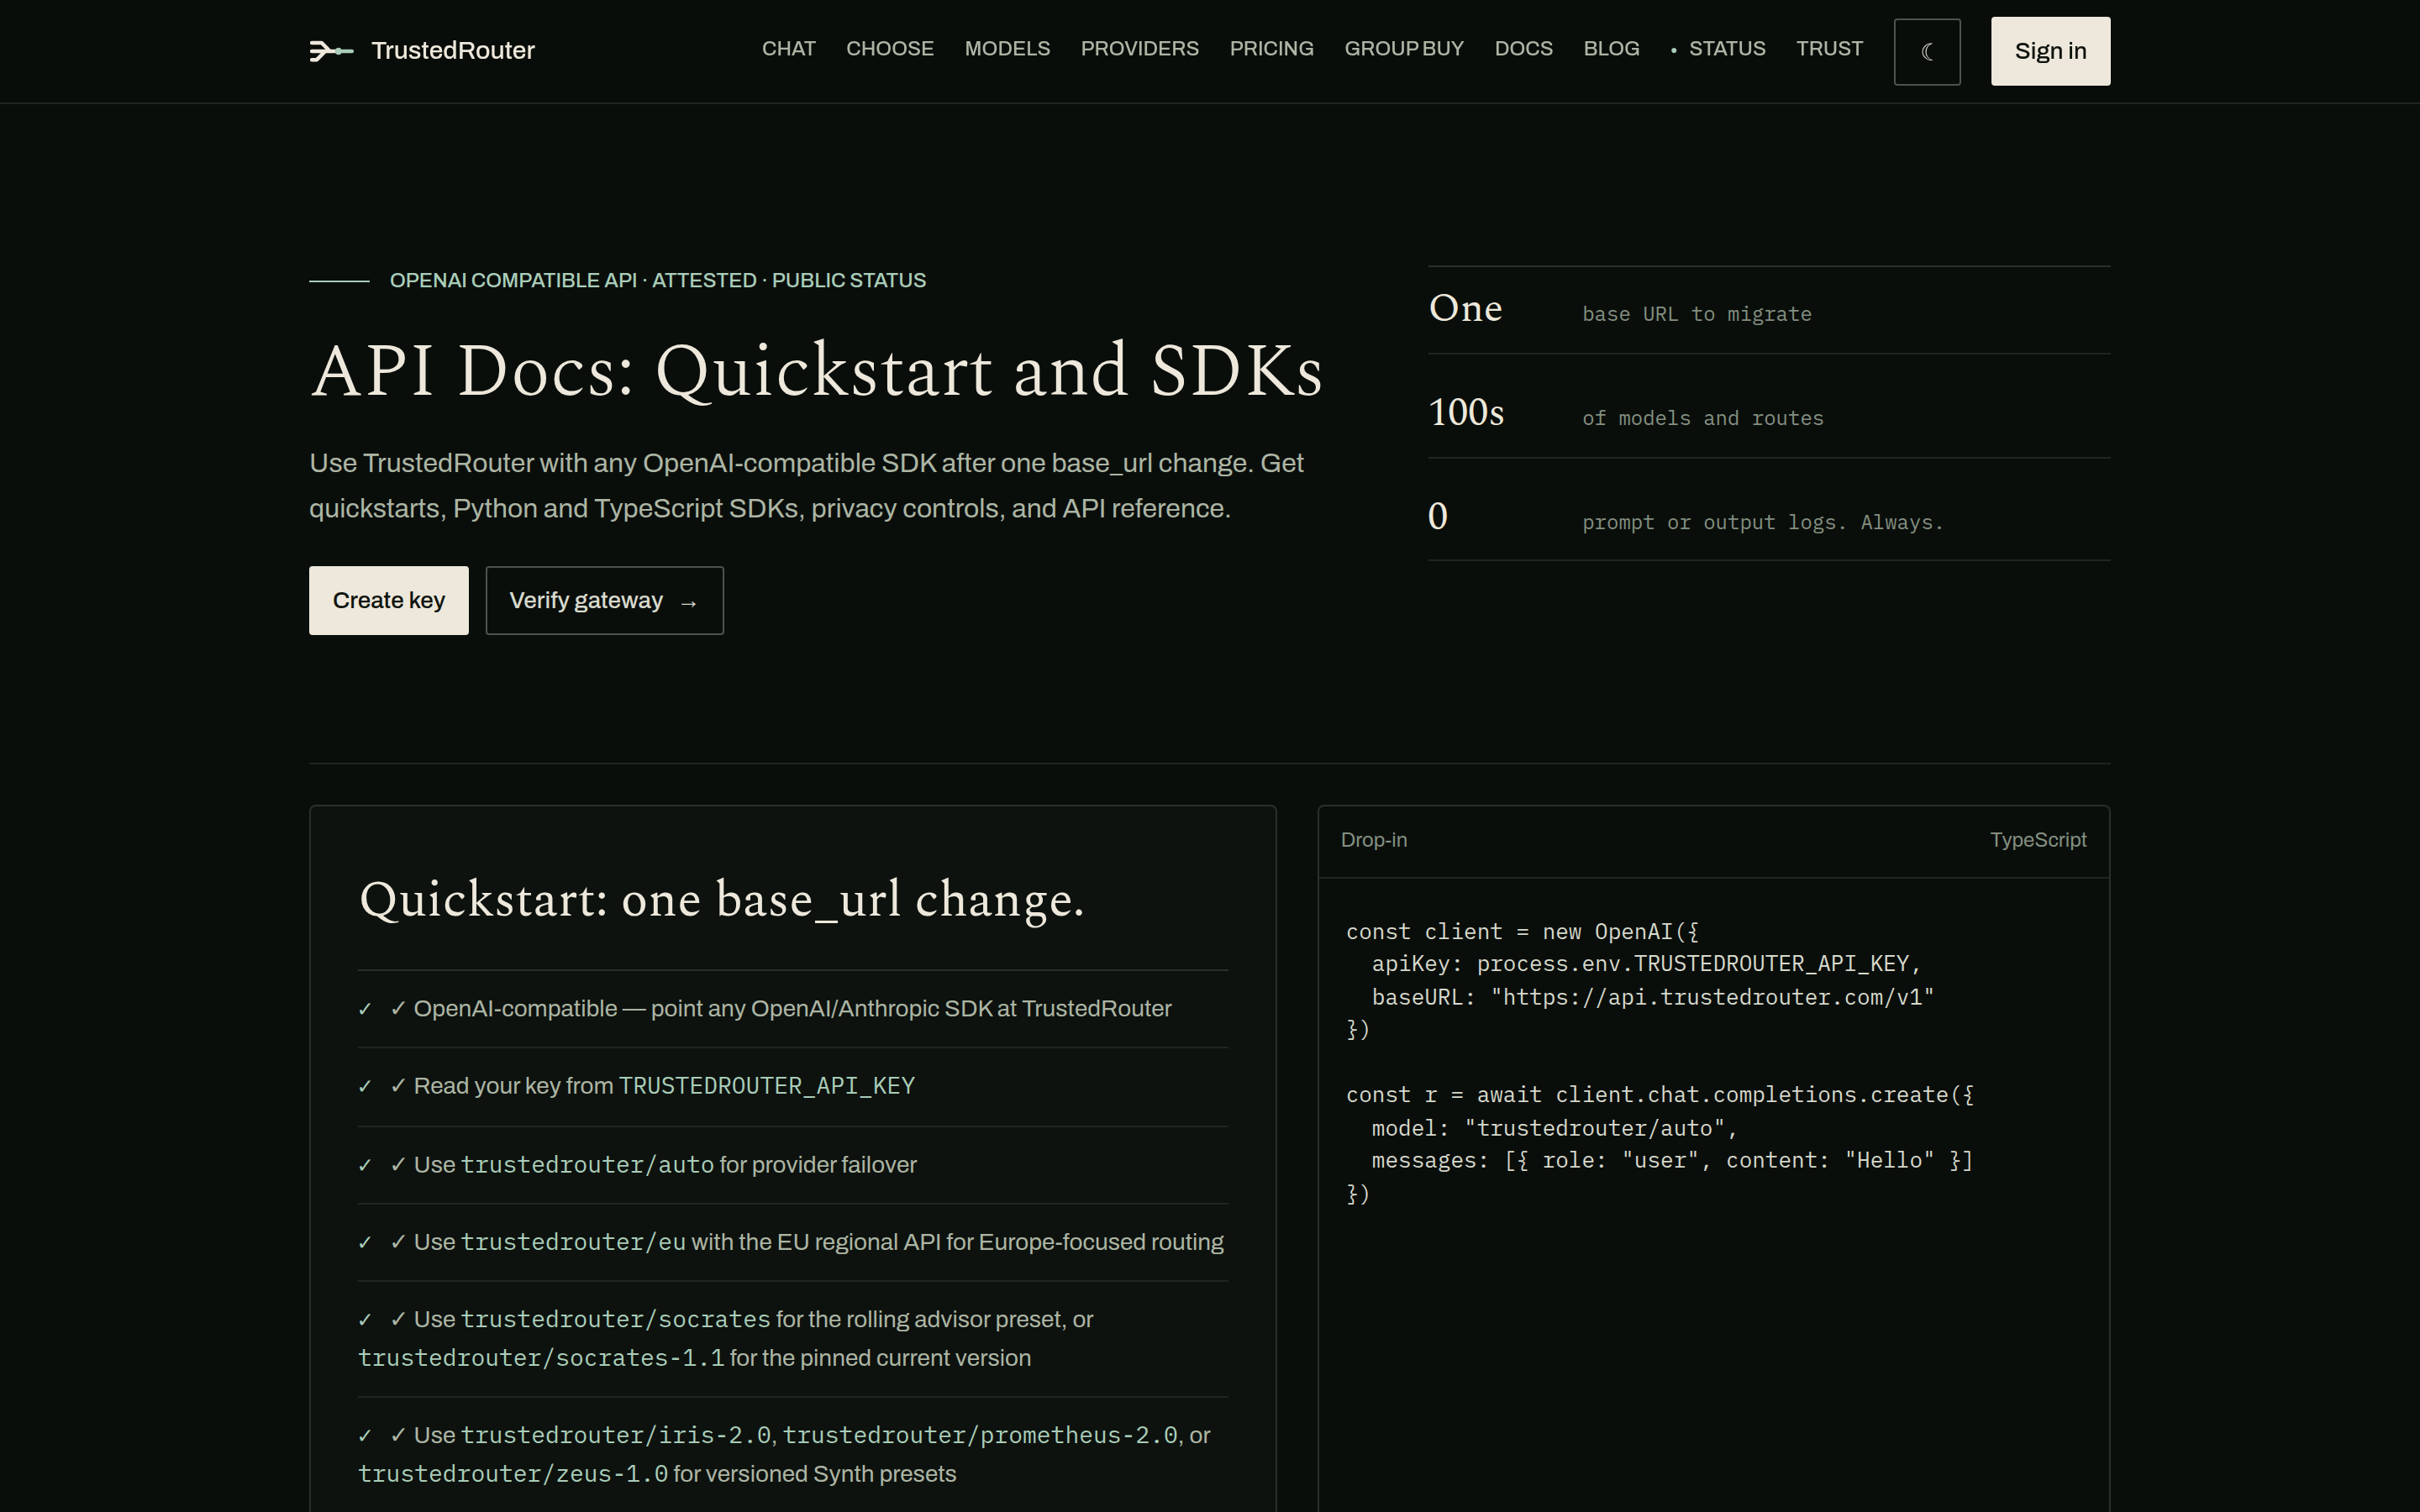Navigate to PRICING
This screenshot has height=1512, width=2420.
pyautogui.click(x=1271, y=49)
